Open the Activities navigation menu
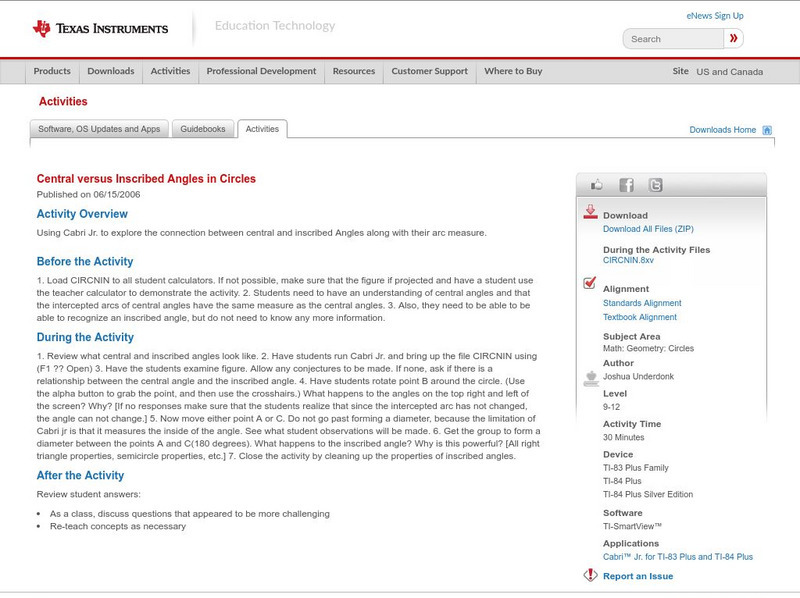Image resolution: width=800 pixels, height=598 pixels. coord(170,71)
